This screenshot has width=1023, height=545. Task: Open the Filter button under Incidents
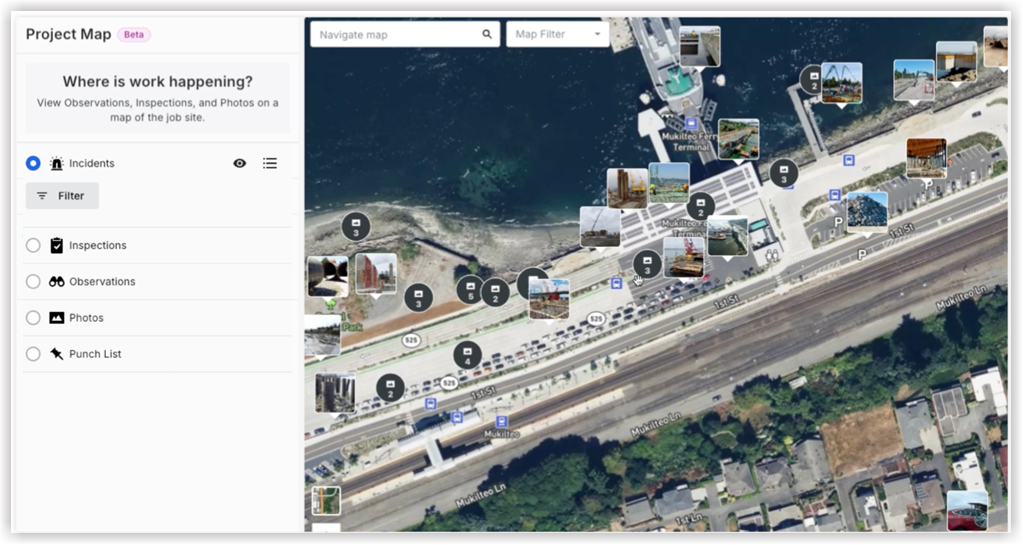point(62,196)
